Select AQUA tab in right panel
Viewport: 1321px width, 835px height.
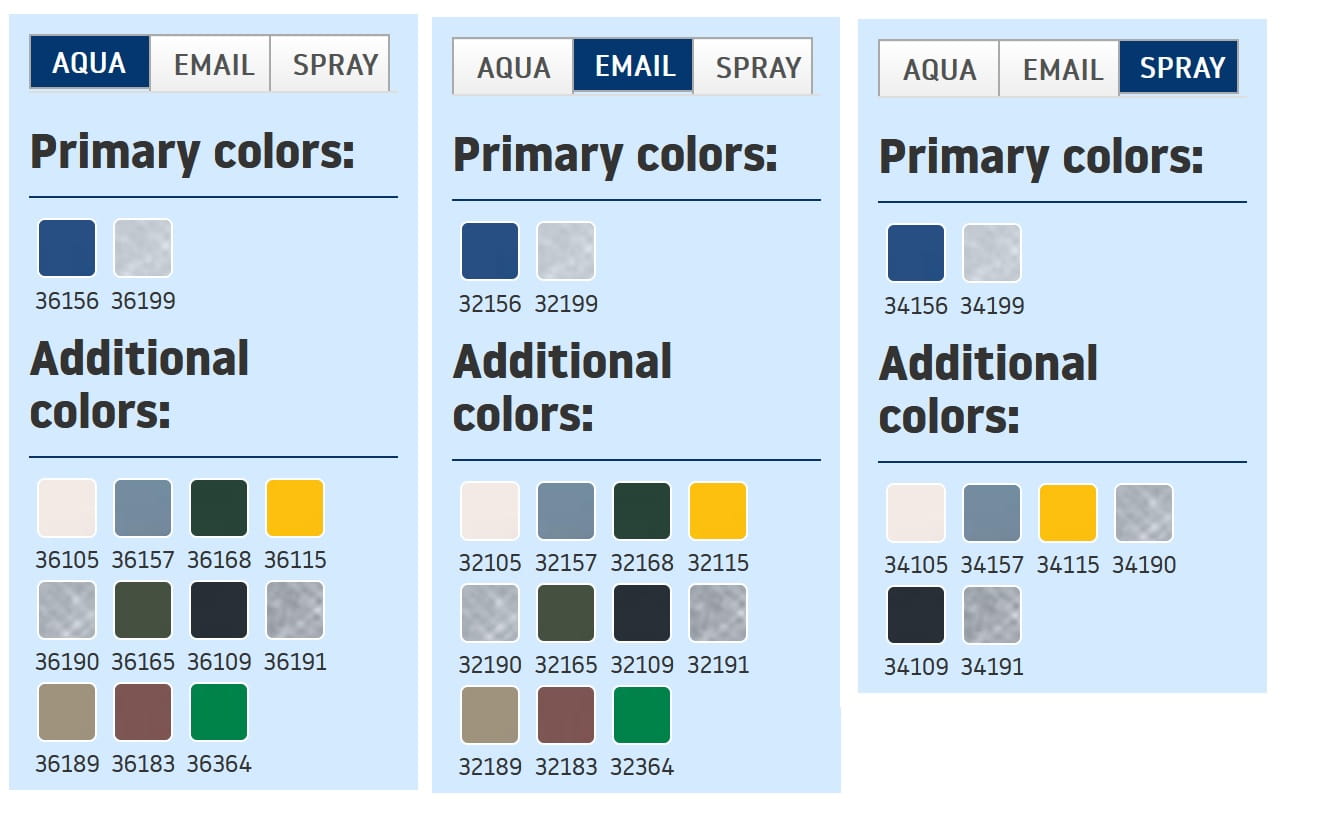939,69
